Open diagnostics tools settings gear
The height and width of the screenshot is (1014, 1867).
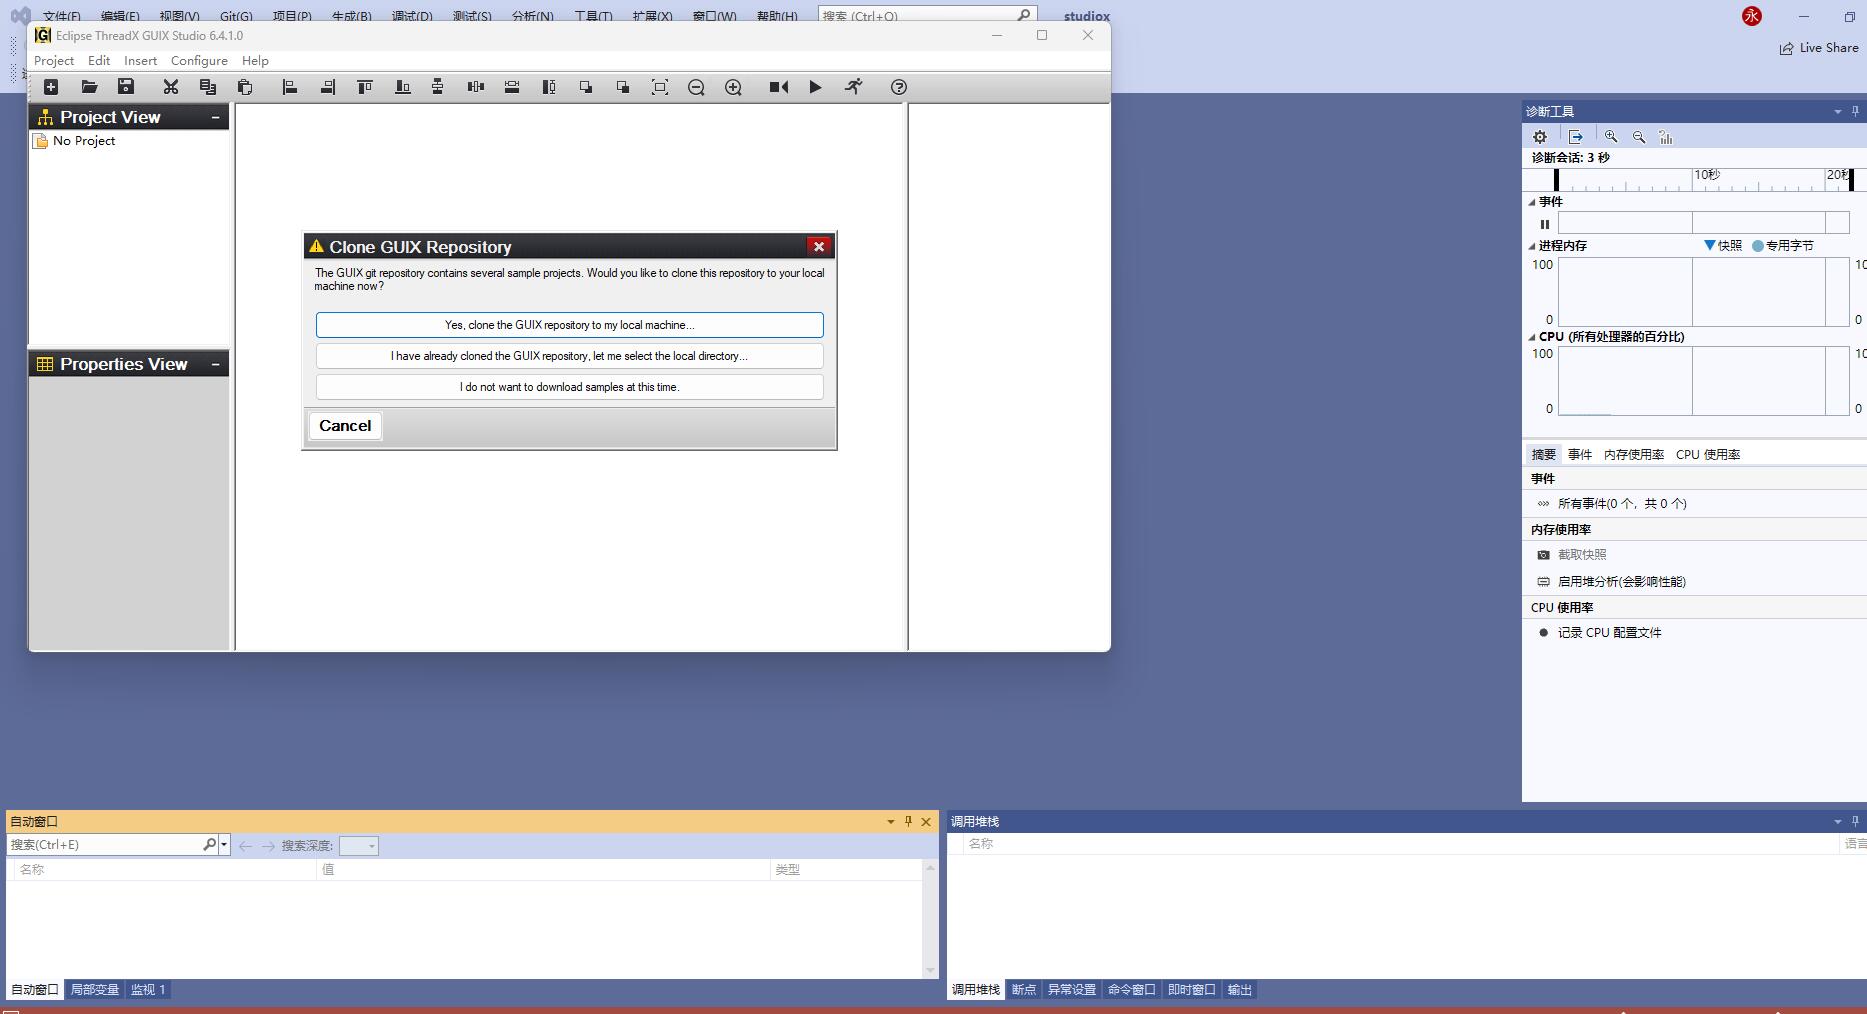(x=1540, y=137)
